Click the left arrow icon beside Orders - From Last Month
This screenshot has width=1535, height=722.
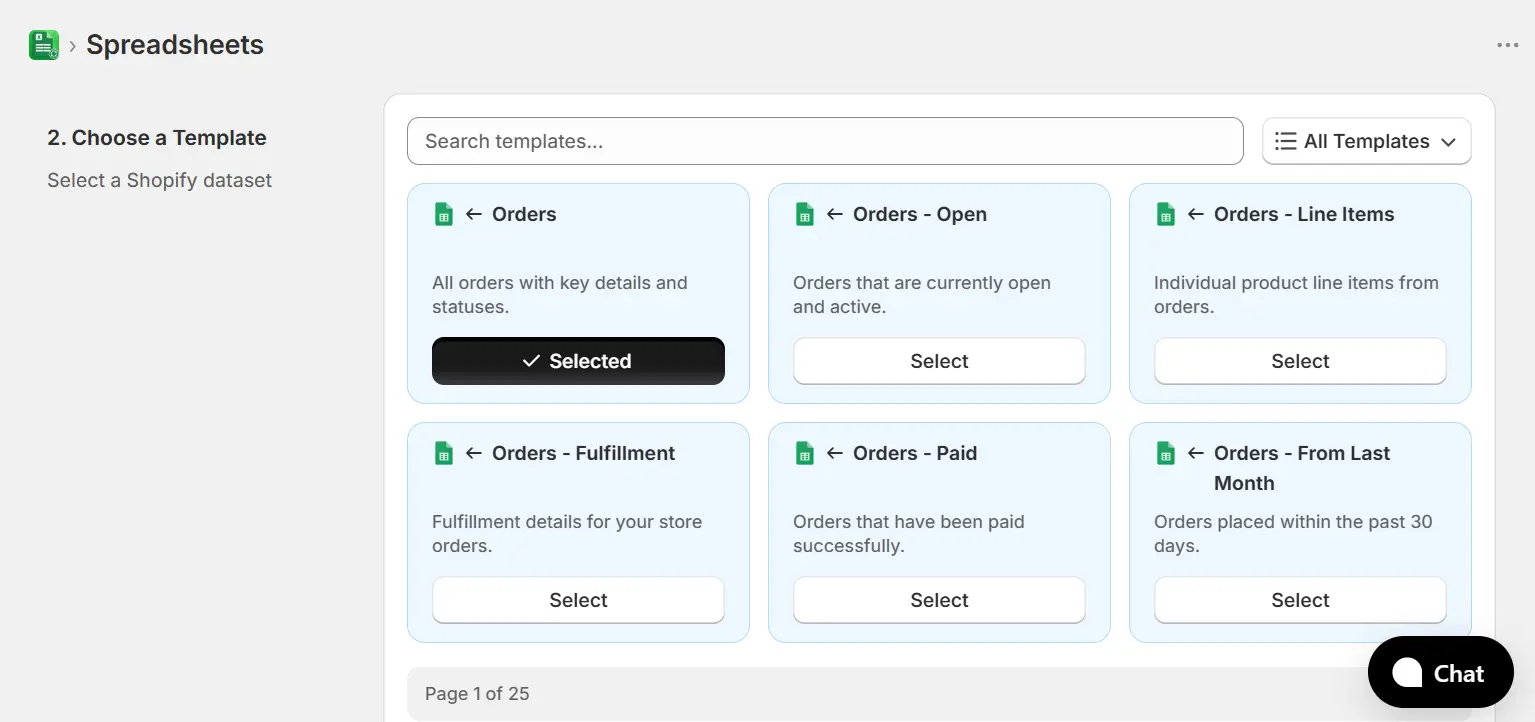[x=1196, y=453]
